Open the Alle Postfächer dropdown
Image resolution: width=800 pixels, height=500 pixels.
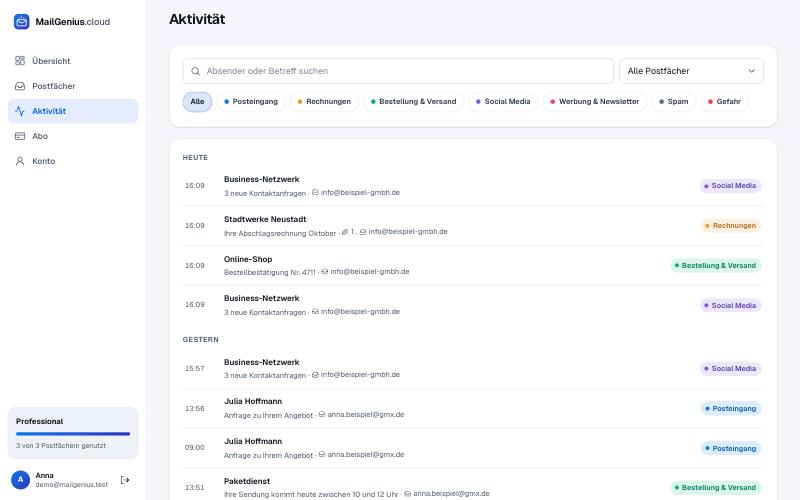point(691,71)
